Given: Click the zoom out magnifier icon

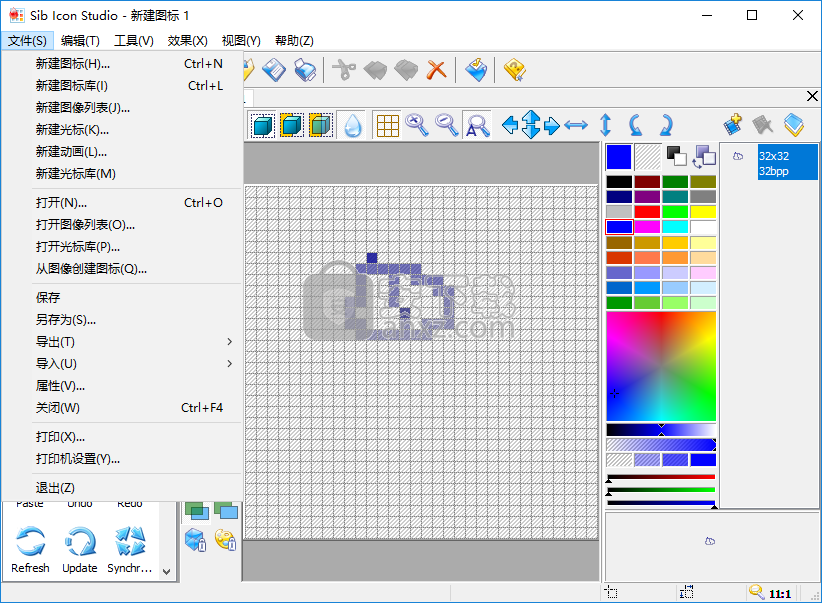Looking at the screenshot, I should click(447, 125).
